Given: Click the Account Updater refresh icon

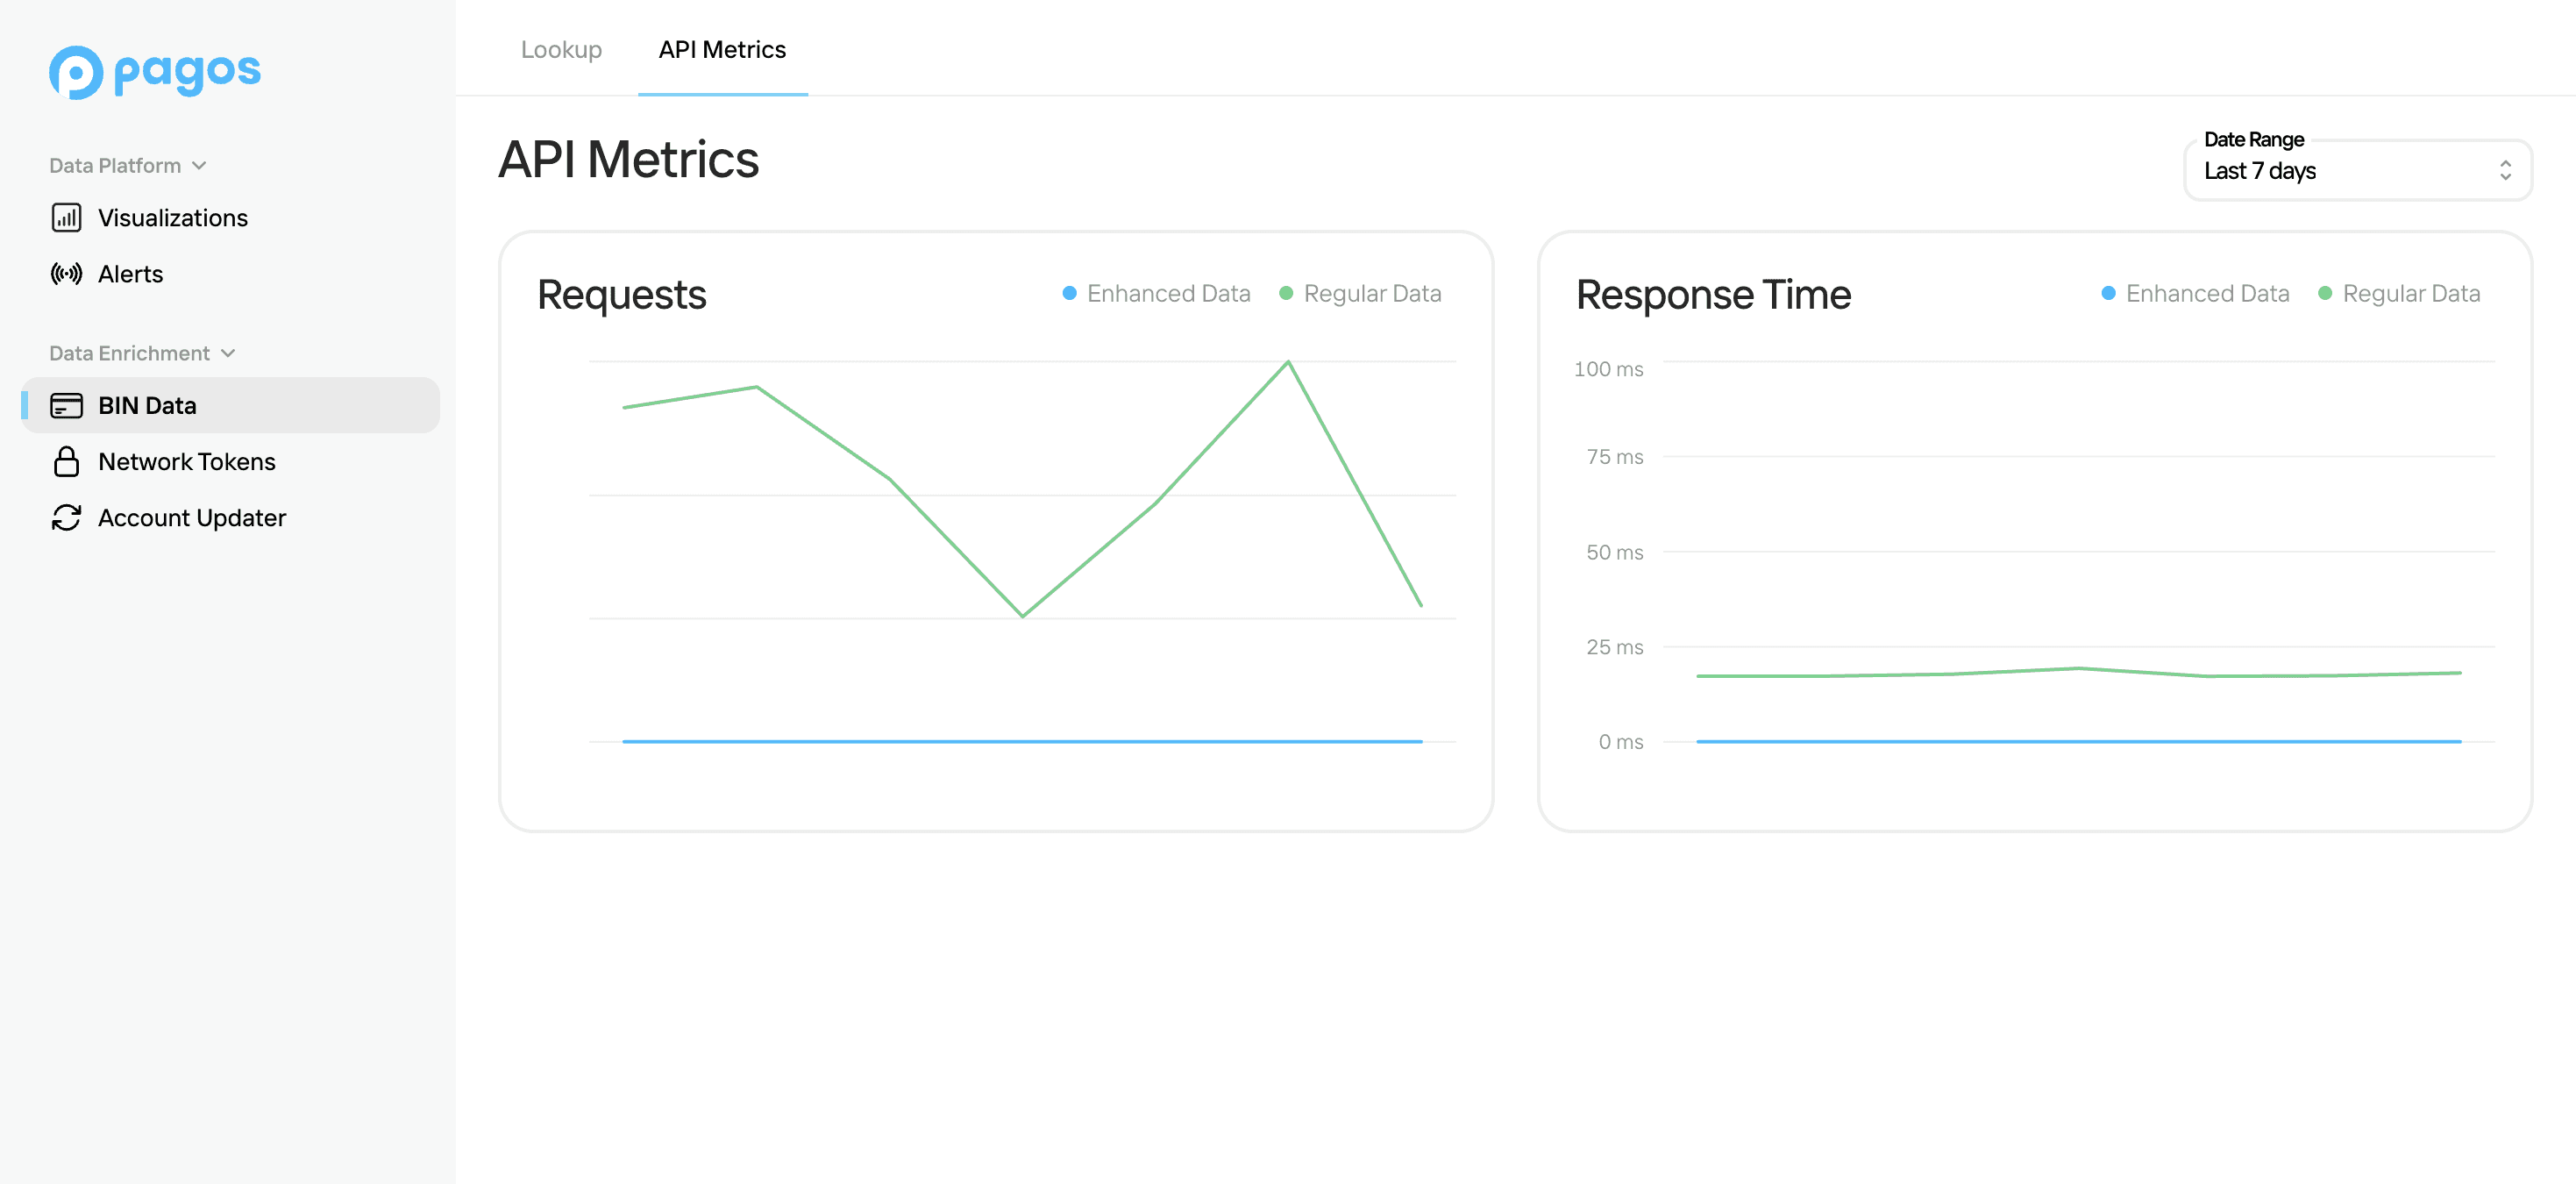Looking at the screenshot, I should click(66, 517).
